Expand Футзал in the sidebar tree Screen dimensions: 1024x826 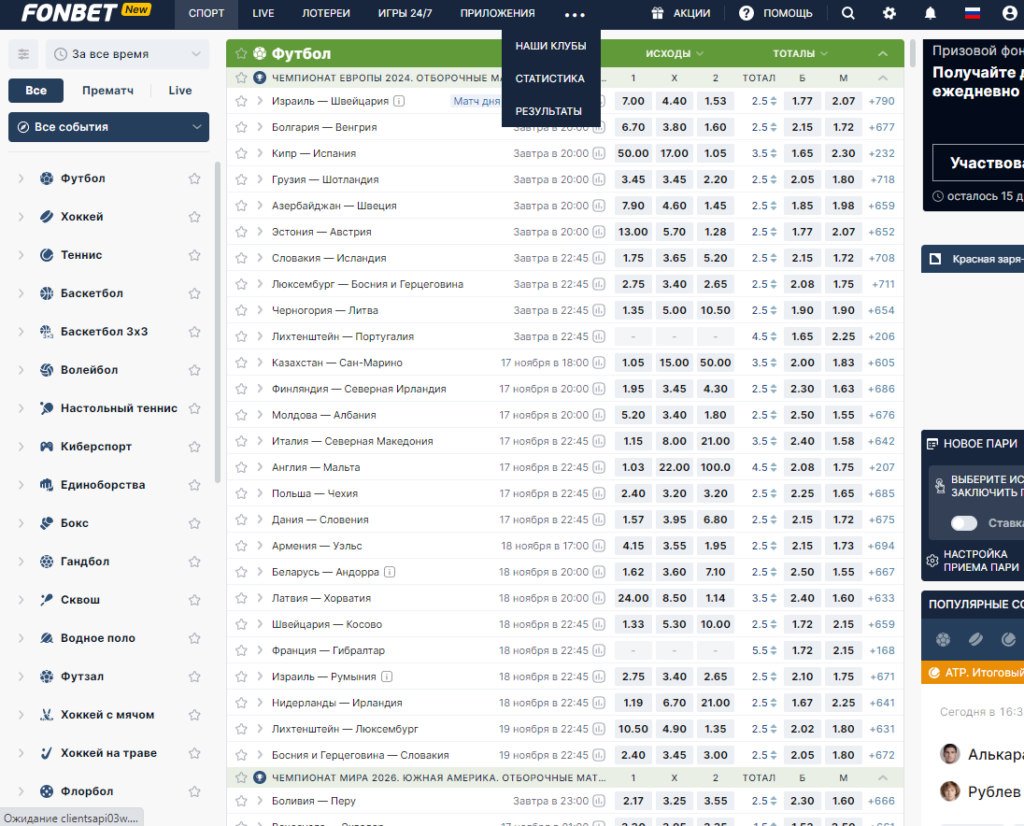[21, 676]
